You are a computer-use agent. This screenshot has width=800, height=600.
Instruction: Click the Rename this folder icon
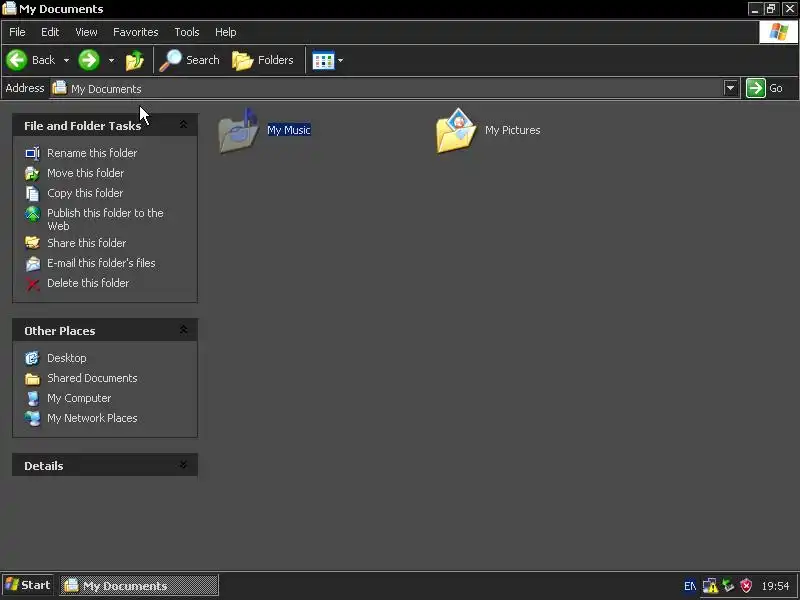point(33,153)
